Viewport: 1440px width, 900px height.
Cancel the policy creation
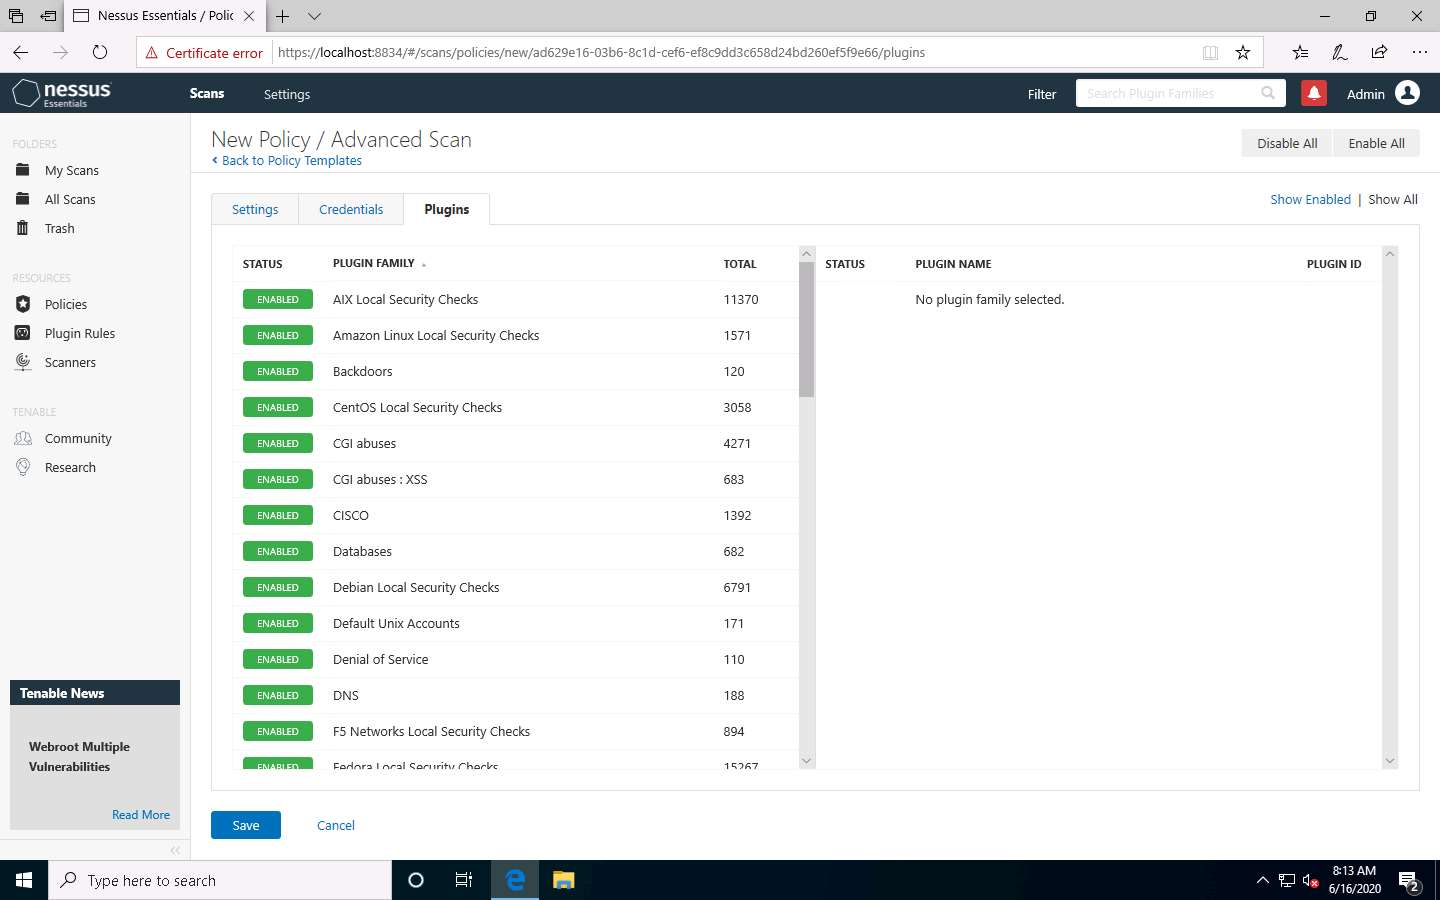click(336, 825)
